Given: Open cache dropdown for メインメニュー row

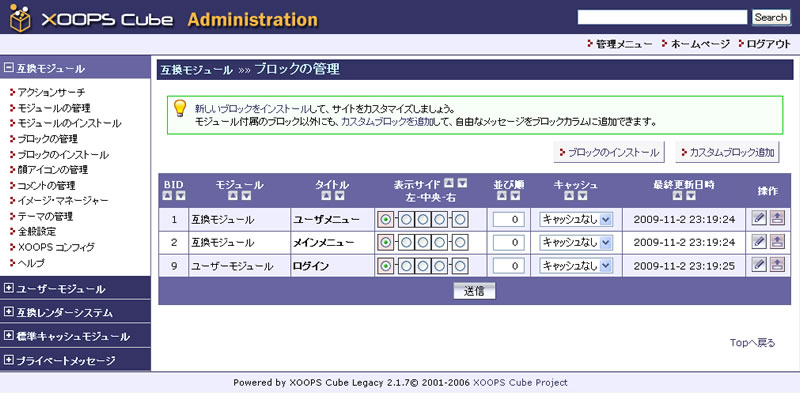Looking at the screenshot, I should (x=576, y=242).
